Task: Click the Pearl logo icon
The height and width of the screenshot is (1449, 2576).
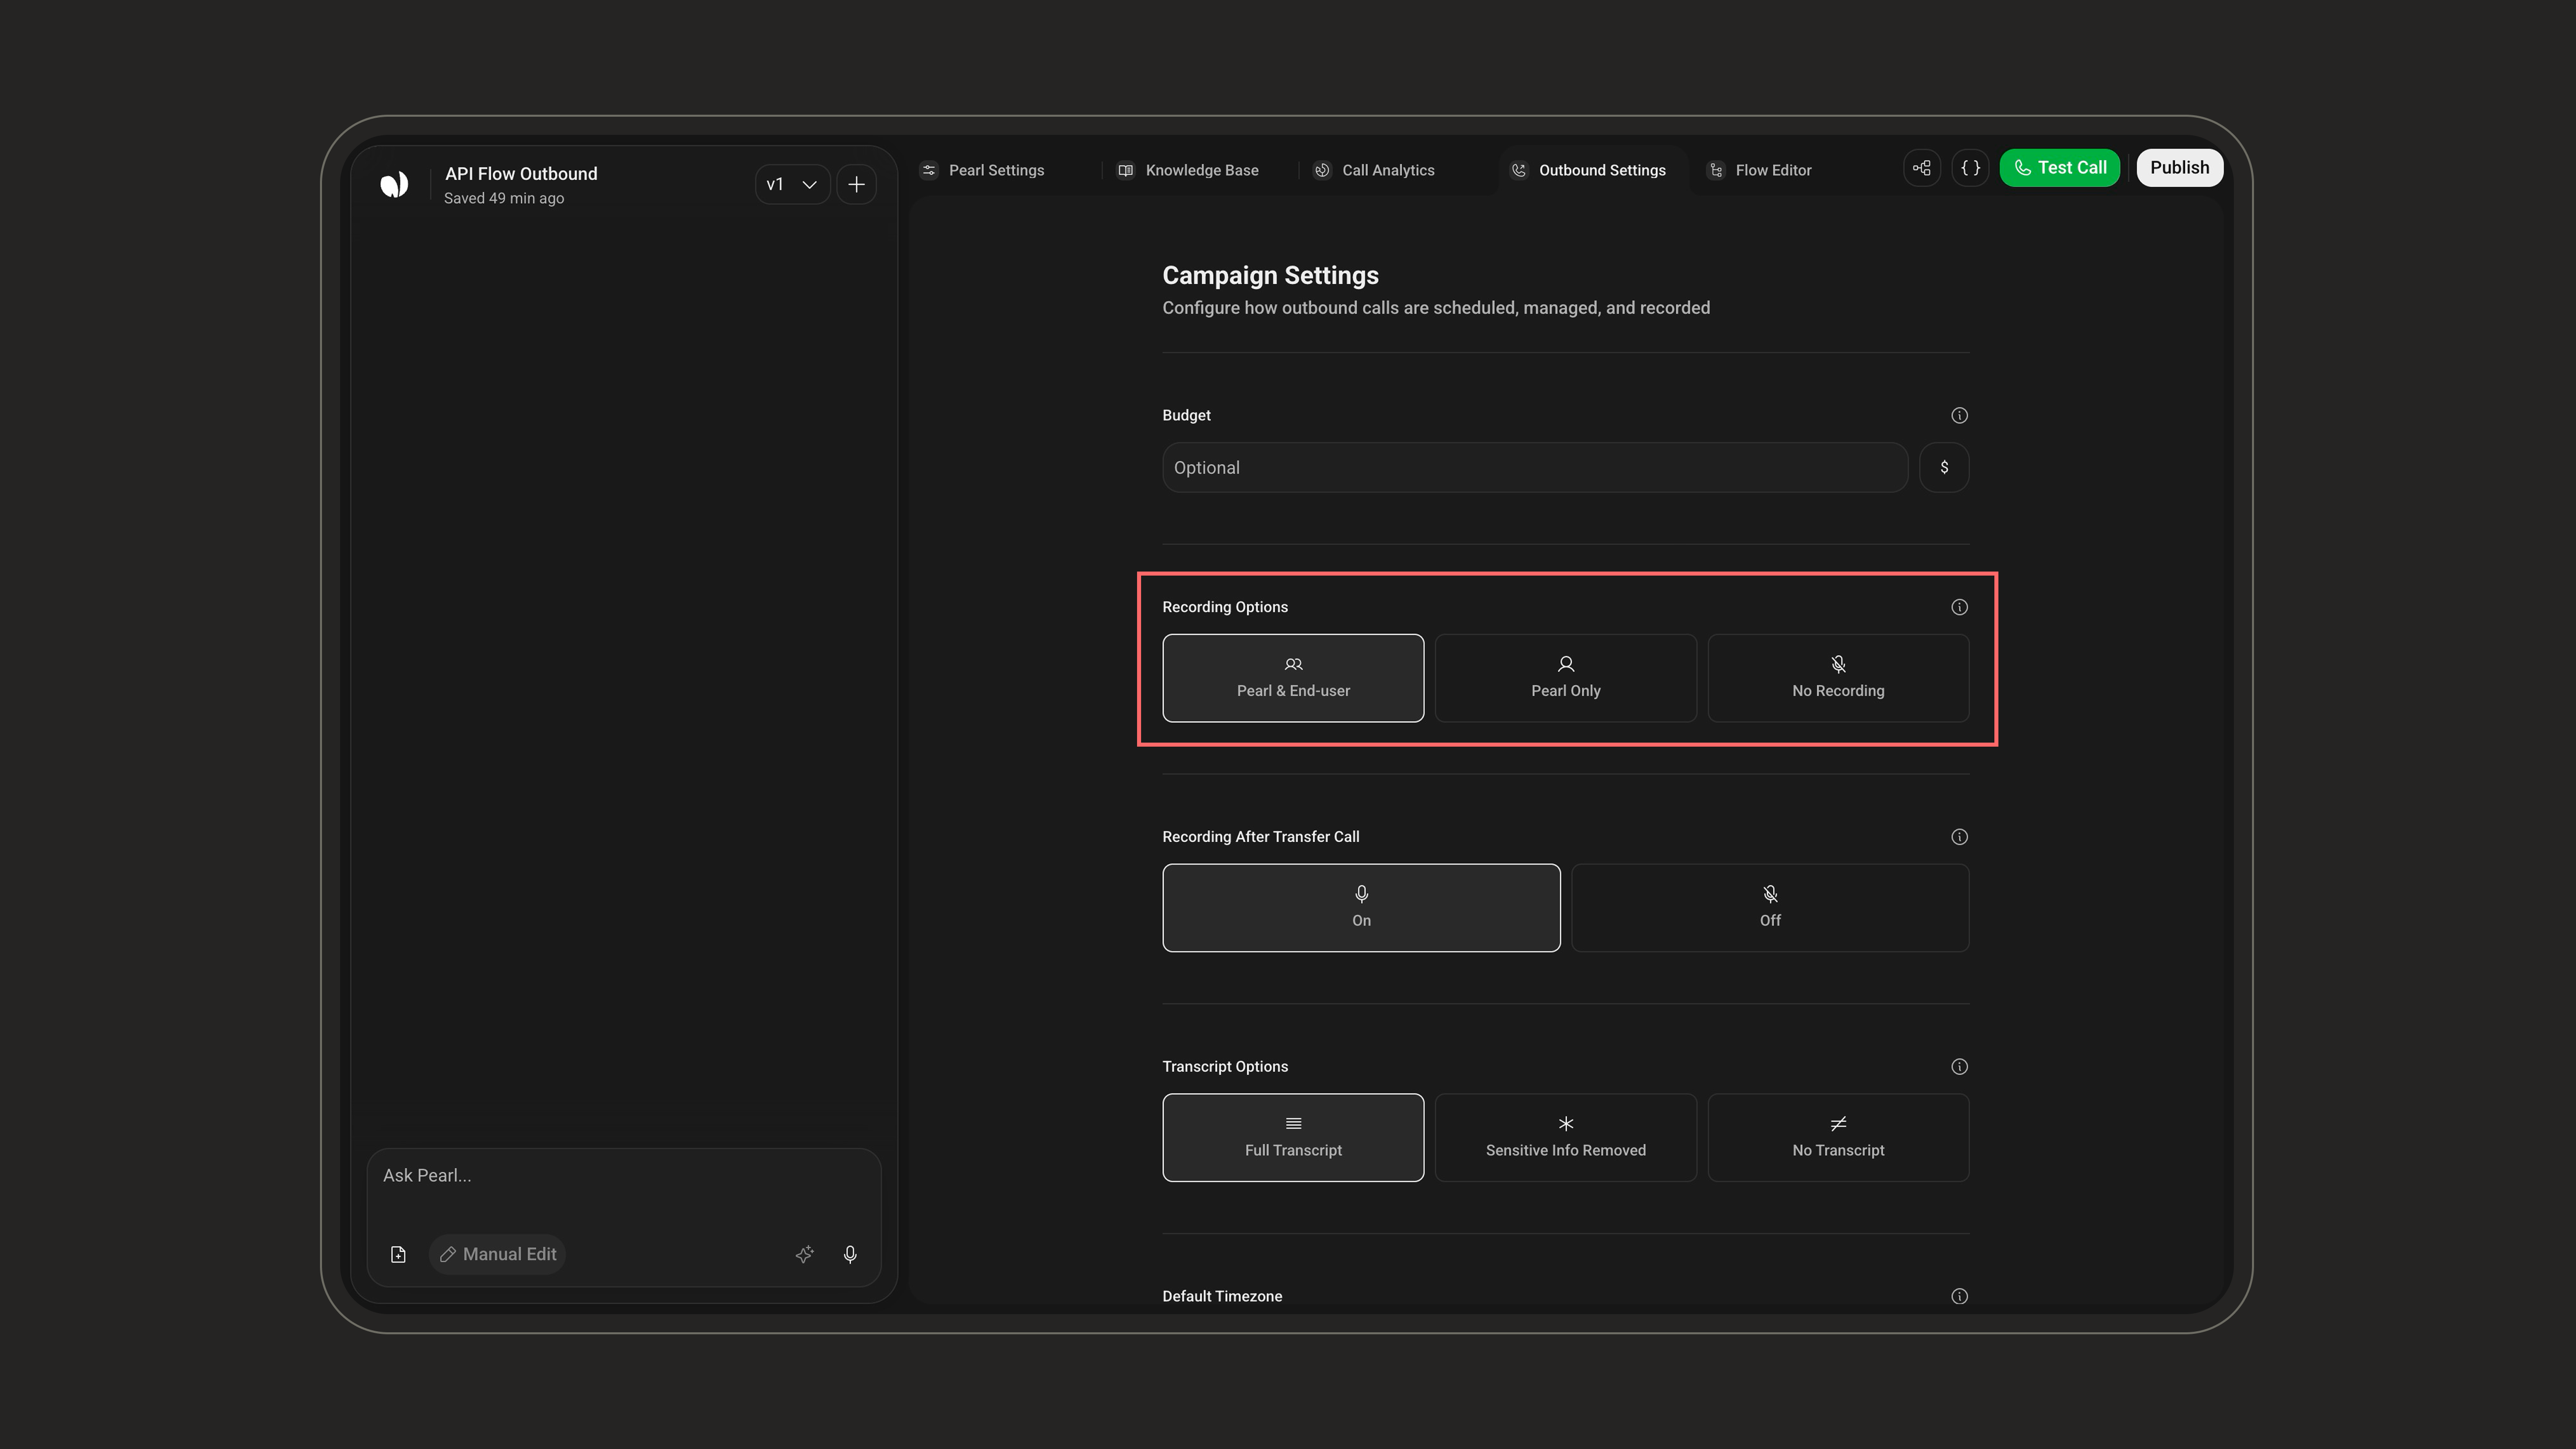Action: click(x=394, y=184)
